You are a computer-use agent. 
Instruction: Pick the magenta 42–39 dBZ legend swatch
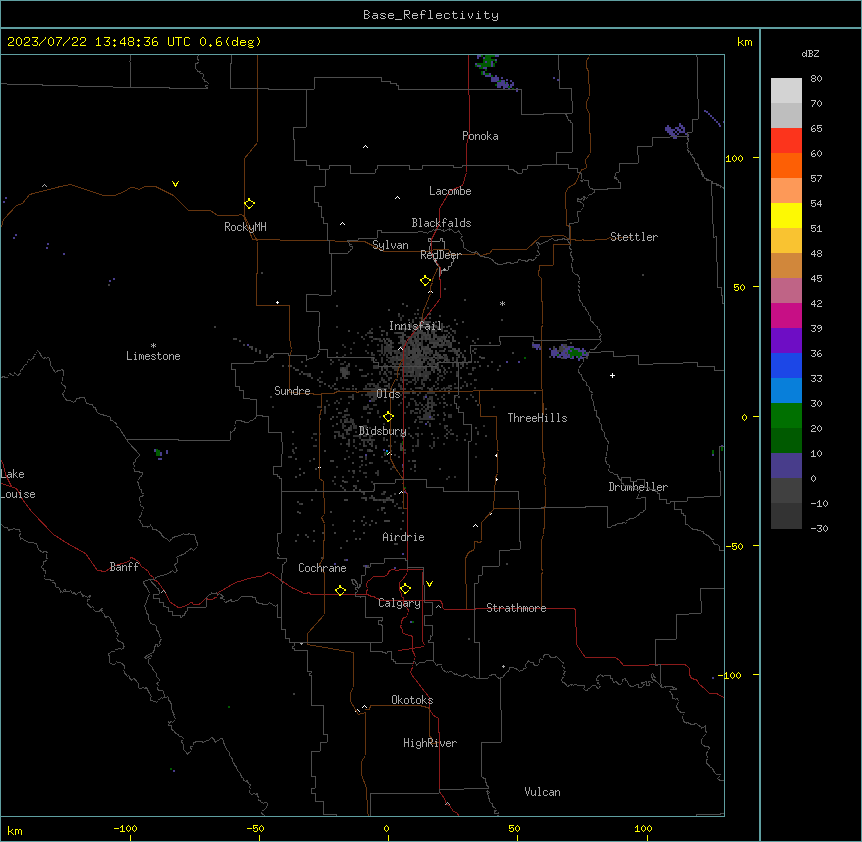[786, 315]
